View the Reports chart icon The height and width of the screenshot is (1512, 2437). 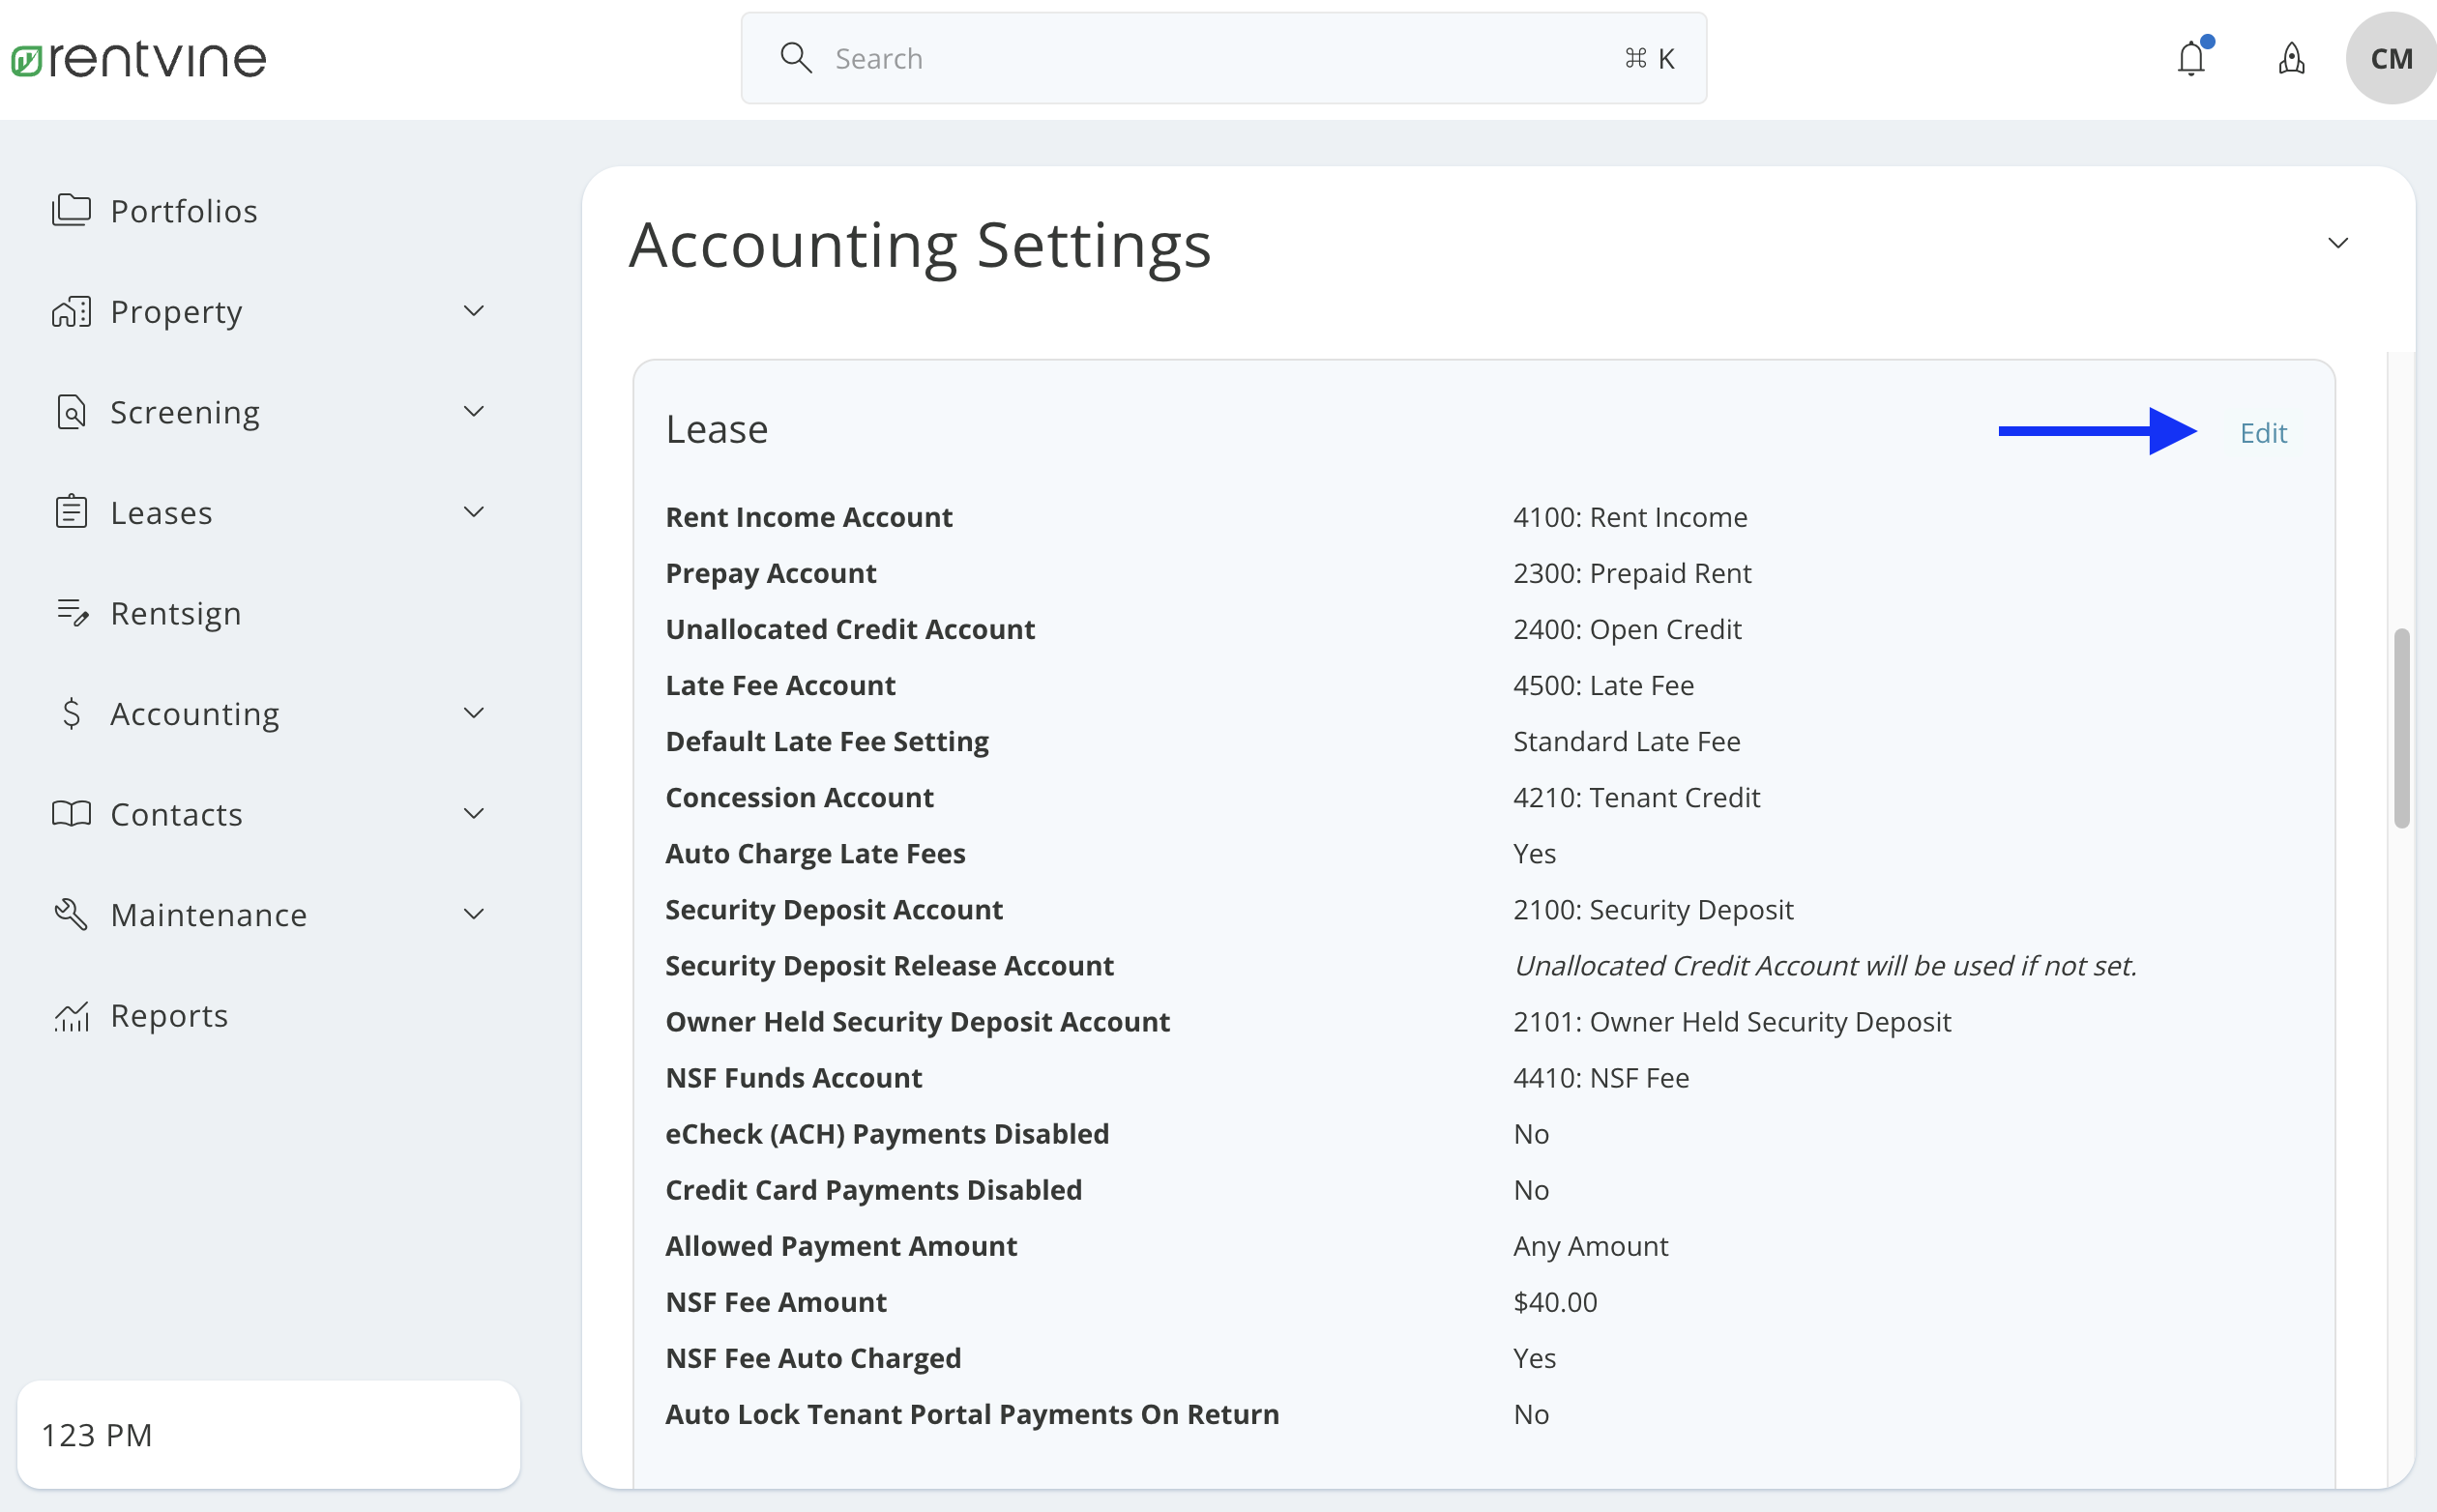pos(72,1015)
